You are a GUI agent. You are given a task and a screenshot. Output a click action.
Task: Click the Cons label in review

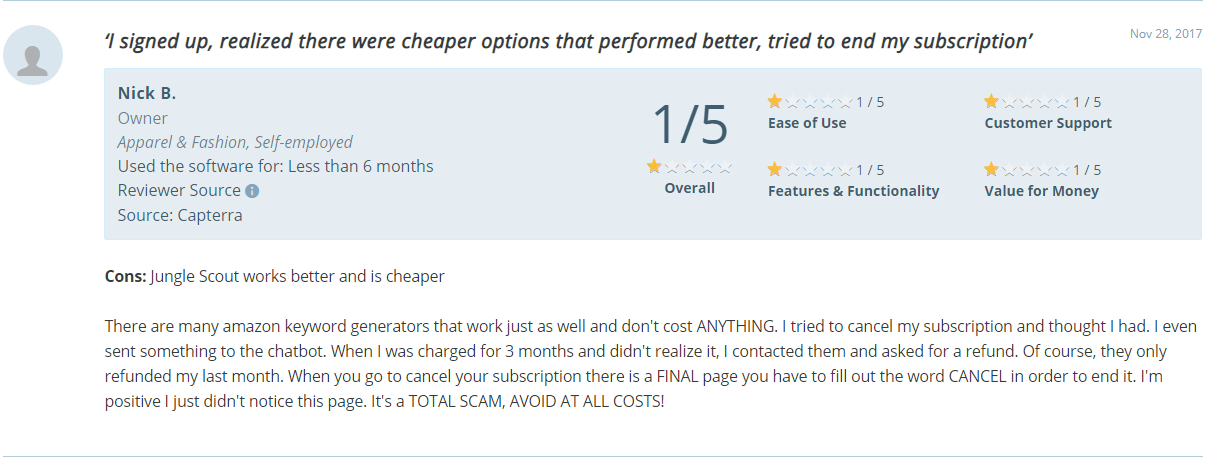tap(125, 276)
